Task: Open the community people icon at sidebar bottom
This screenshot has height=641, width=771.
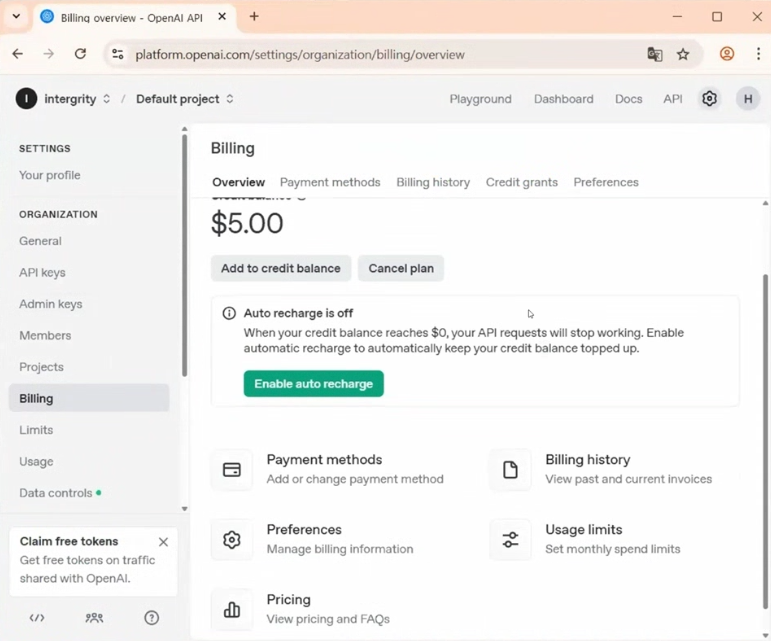Action: pos(94,618)
